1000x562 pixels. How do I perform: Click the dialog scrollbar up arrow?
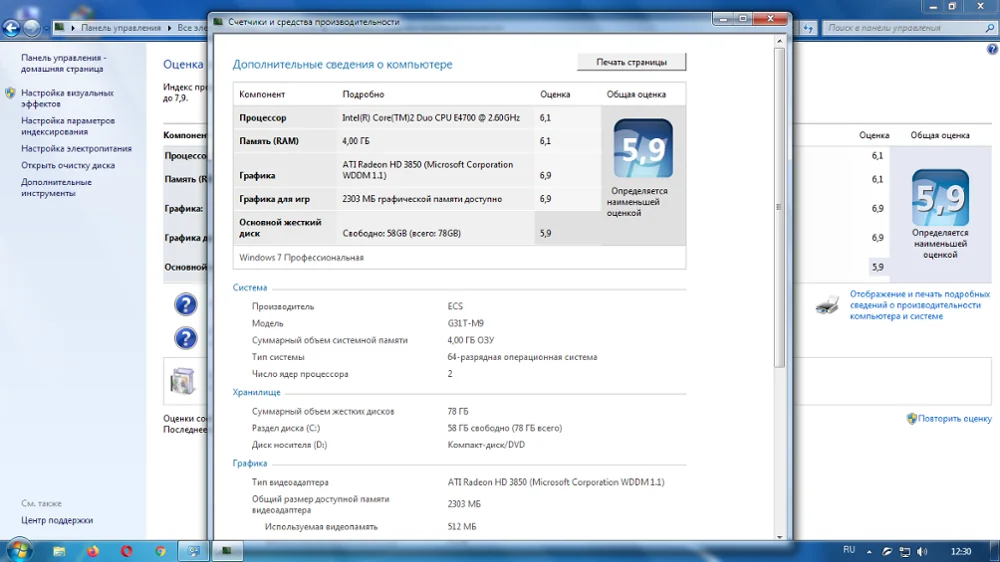pyautogui.click(x=779, y=41)
